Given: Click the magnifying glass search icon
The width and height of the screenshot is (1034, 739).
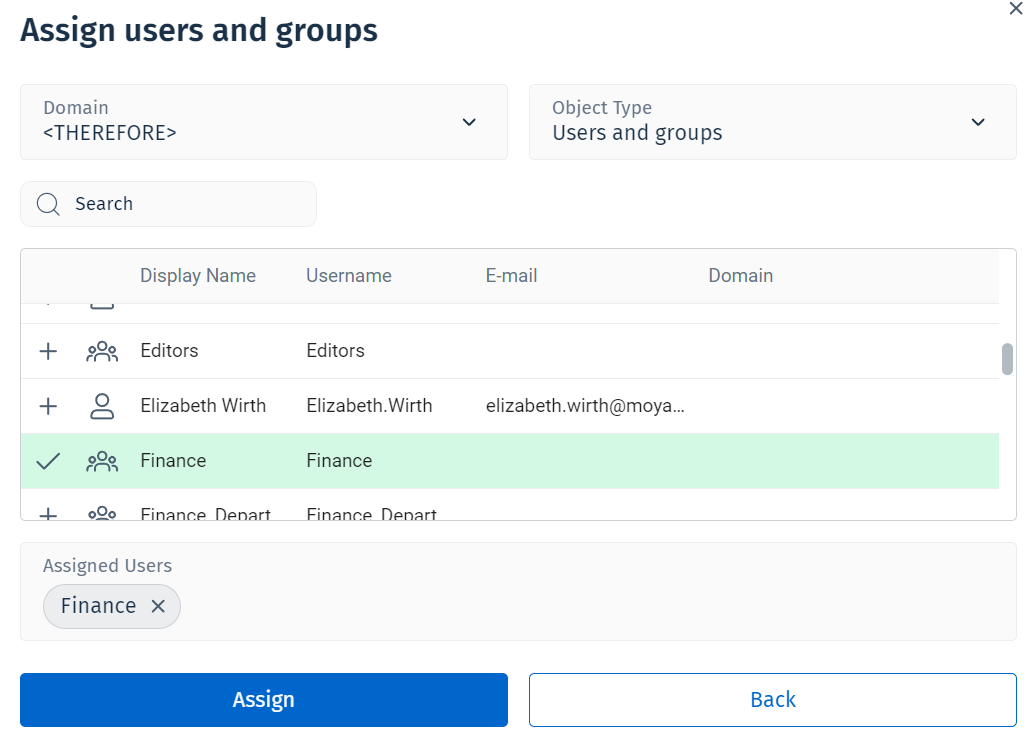Looking at the screenshot, I should pyautogui.click(x=48, y=204).
